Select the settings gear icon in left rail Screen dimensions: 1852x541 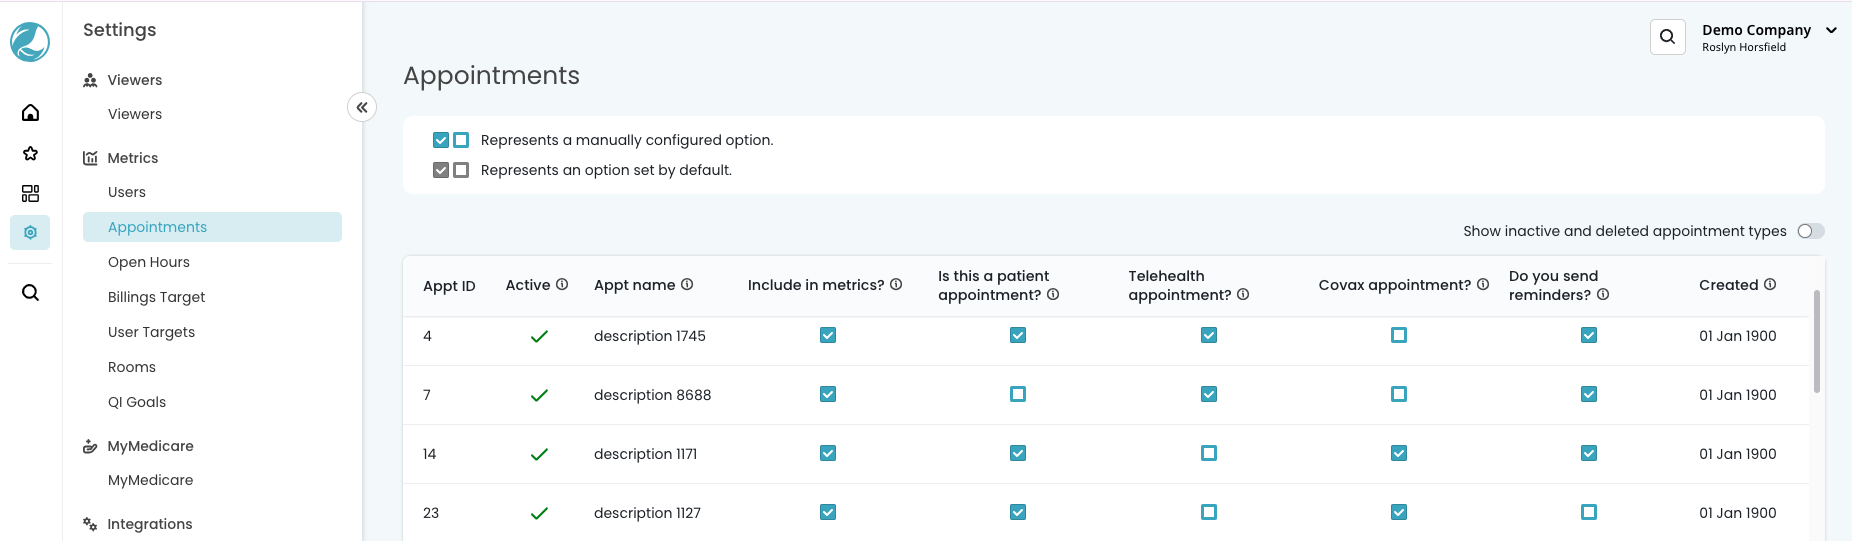click(x=30, y=233)
